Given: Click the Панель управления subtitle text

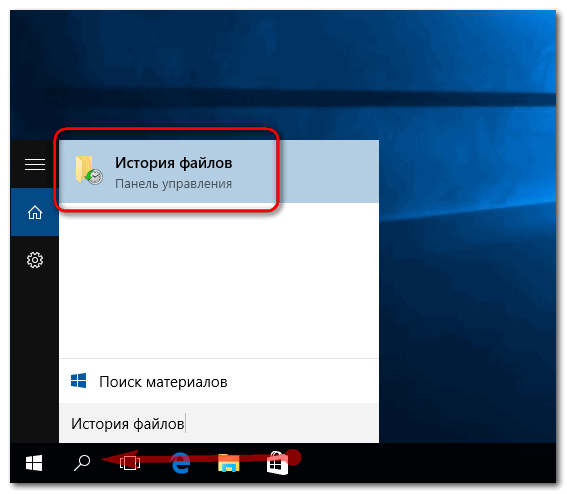Looking at the screenshot, I should (173, 184).
